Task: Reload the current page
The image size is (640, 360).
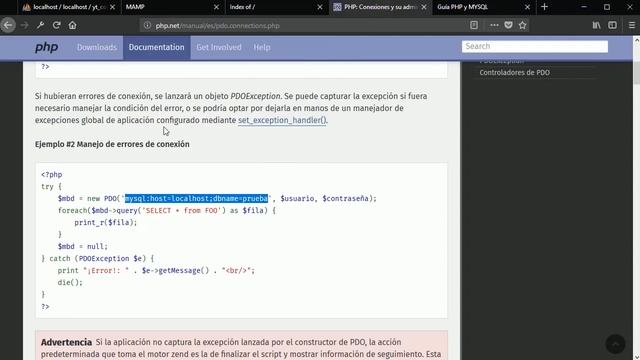Action: [56, 25]
